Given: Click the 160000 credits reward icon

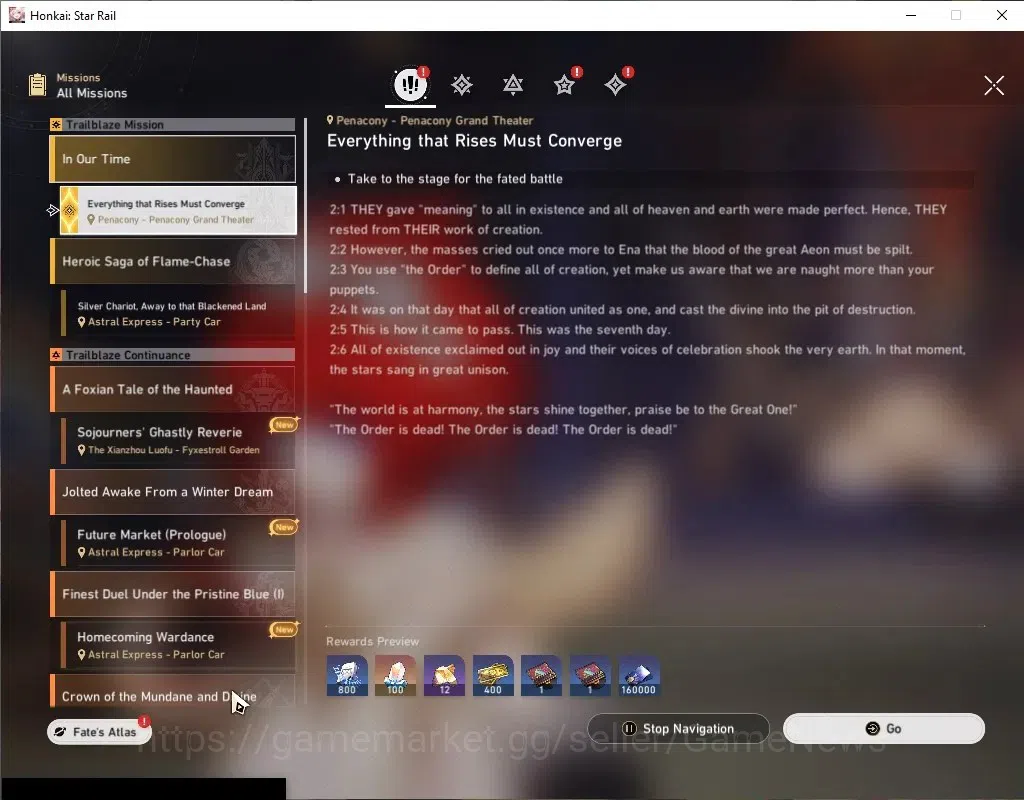Looking at the screenshot, I should coord(639,675).
